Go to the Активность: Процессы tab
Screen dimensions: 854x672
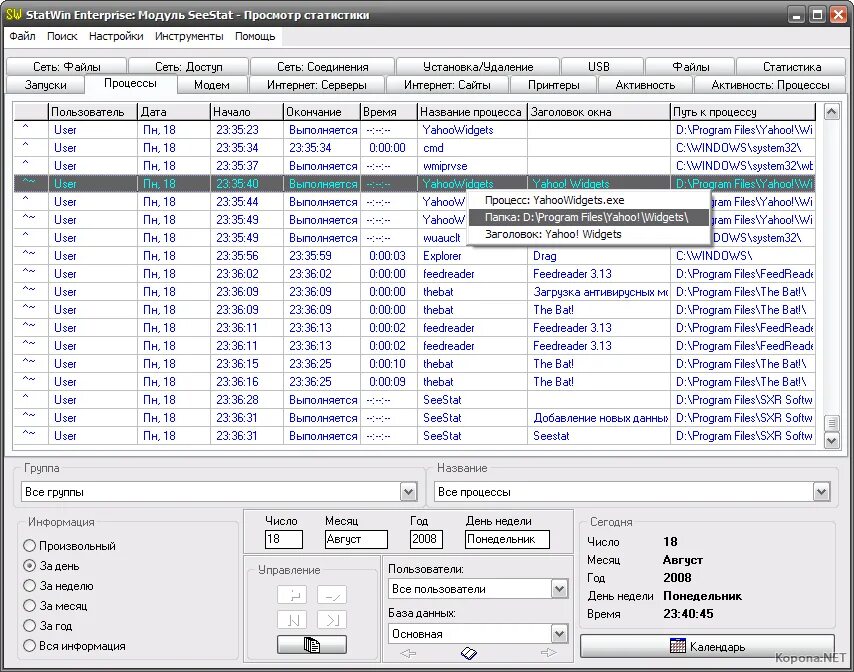coord(770,85)
